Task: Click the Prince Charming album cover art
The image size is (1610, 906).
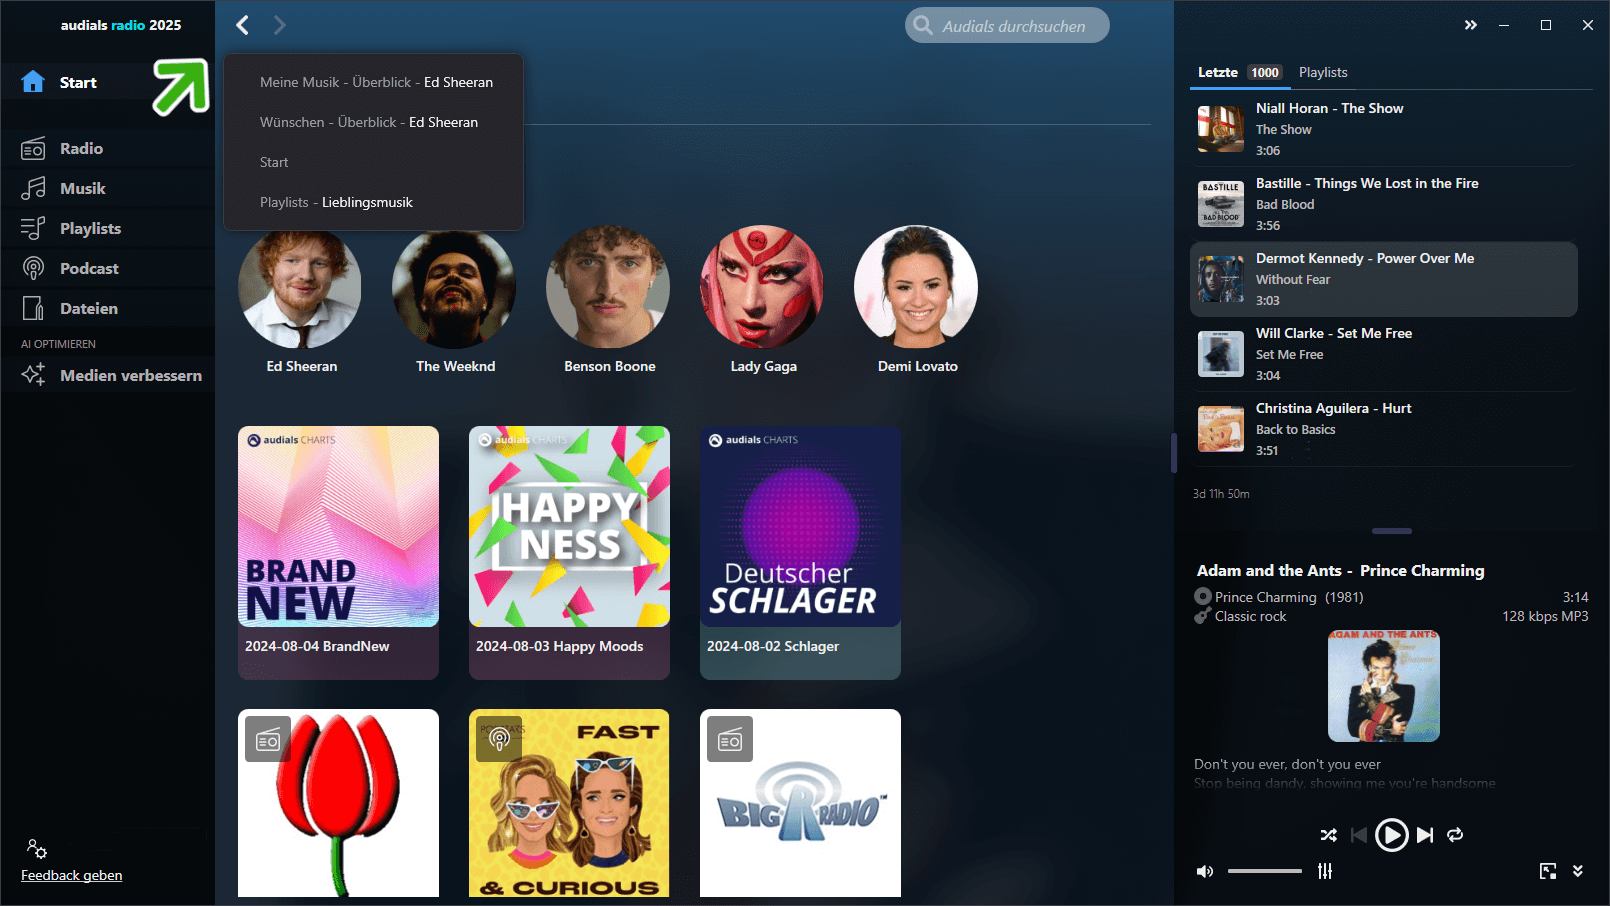Action: (x=1384, y=686)
